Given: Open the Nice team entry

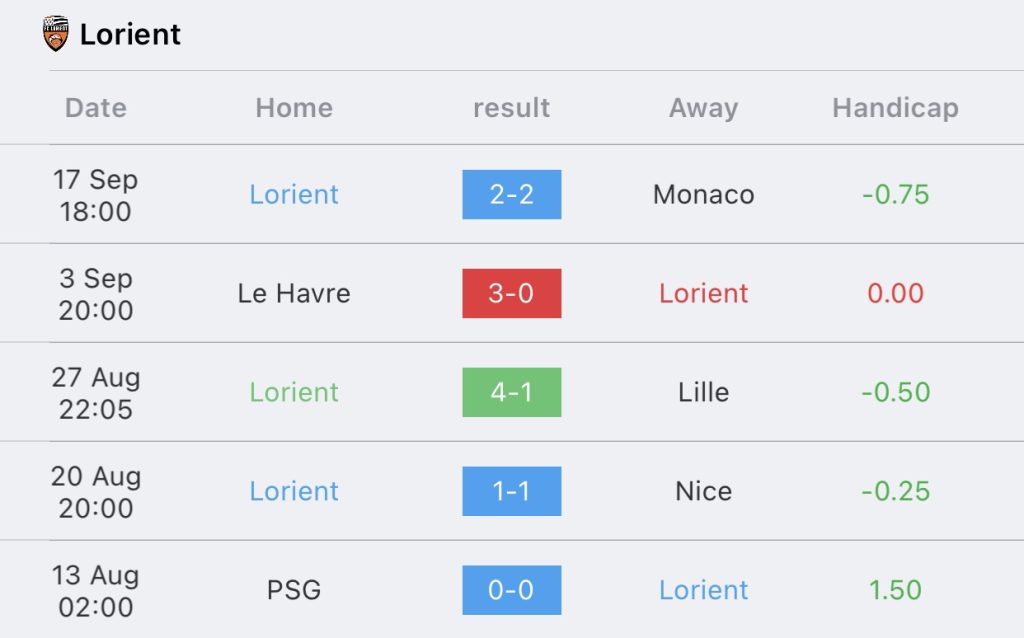Looking at the screenshot, I should (703, 491).
